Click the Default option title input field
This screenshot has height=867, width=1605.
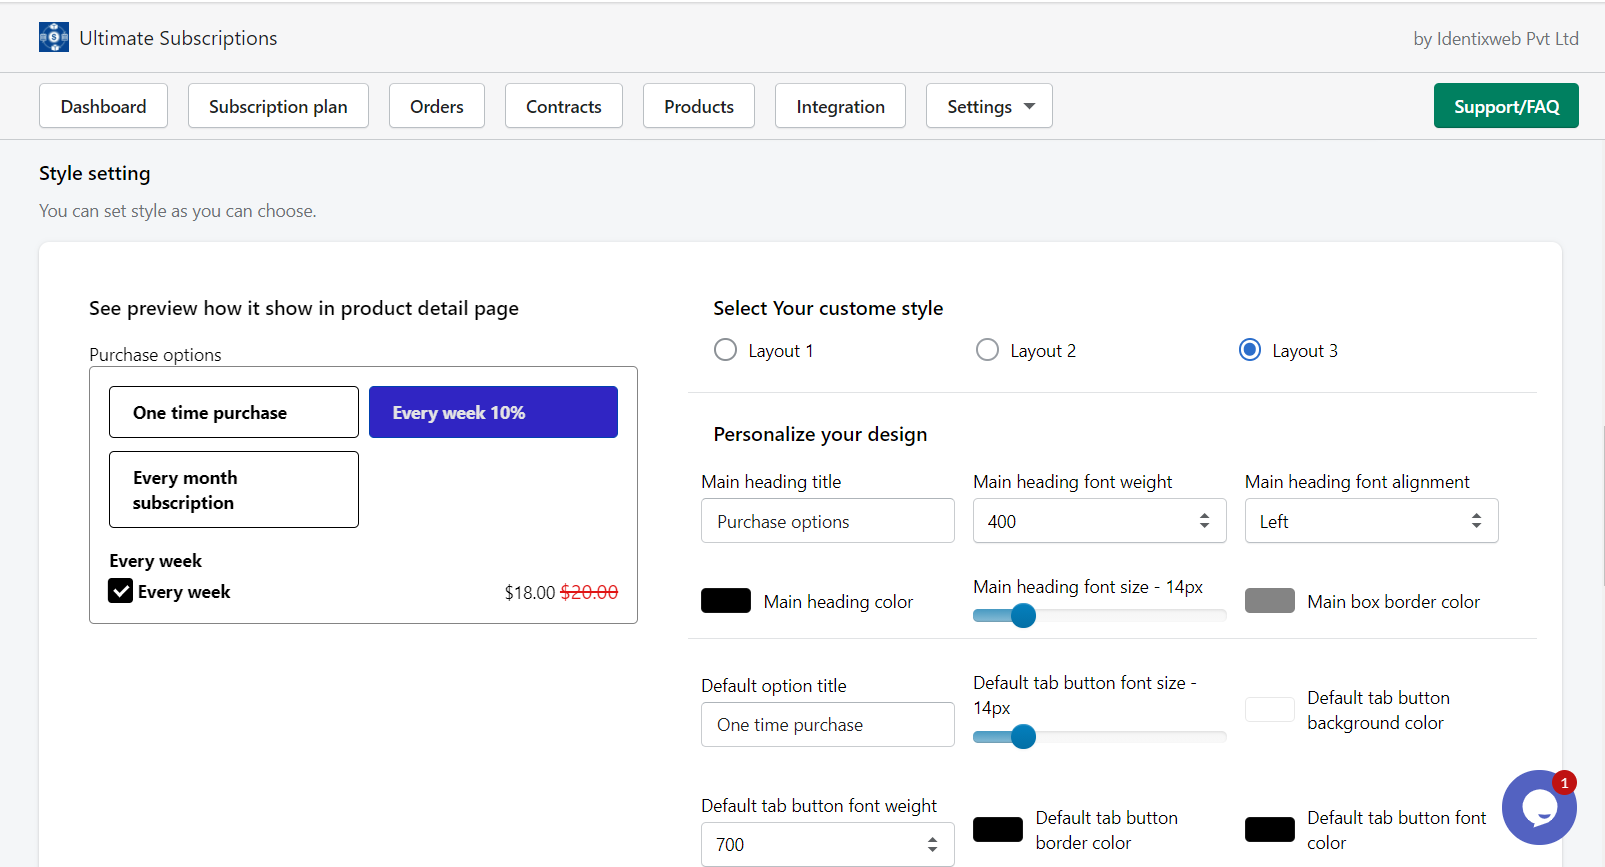827,725
